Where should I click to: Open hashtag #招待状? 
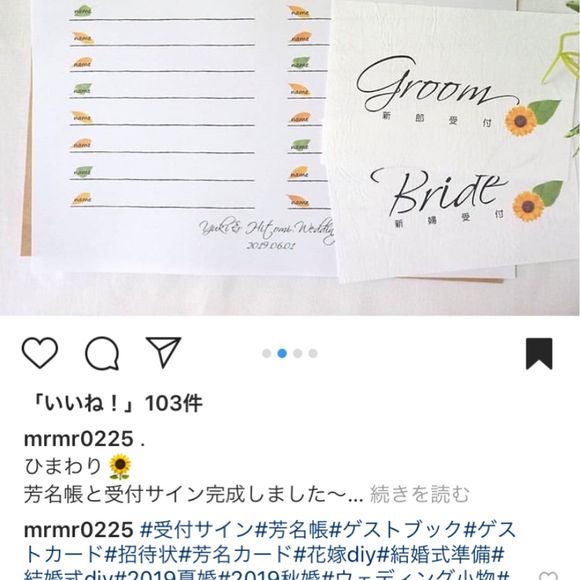(142, 554)
